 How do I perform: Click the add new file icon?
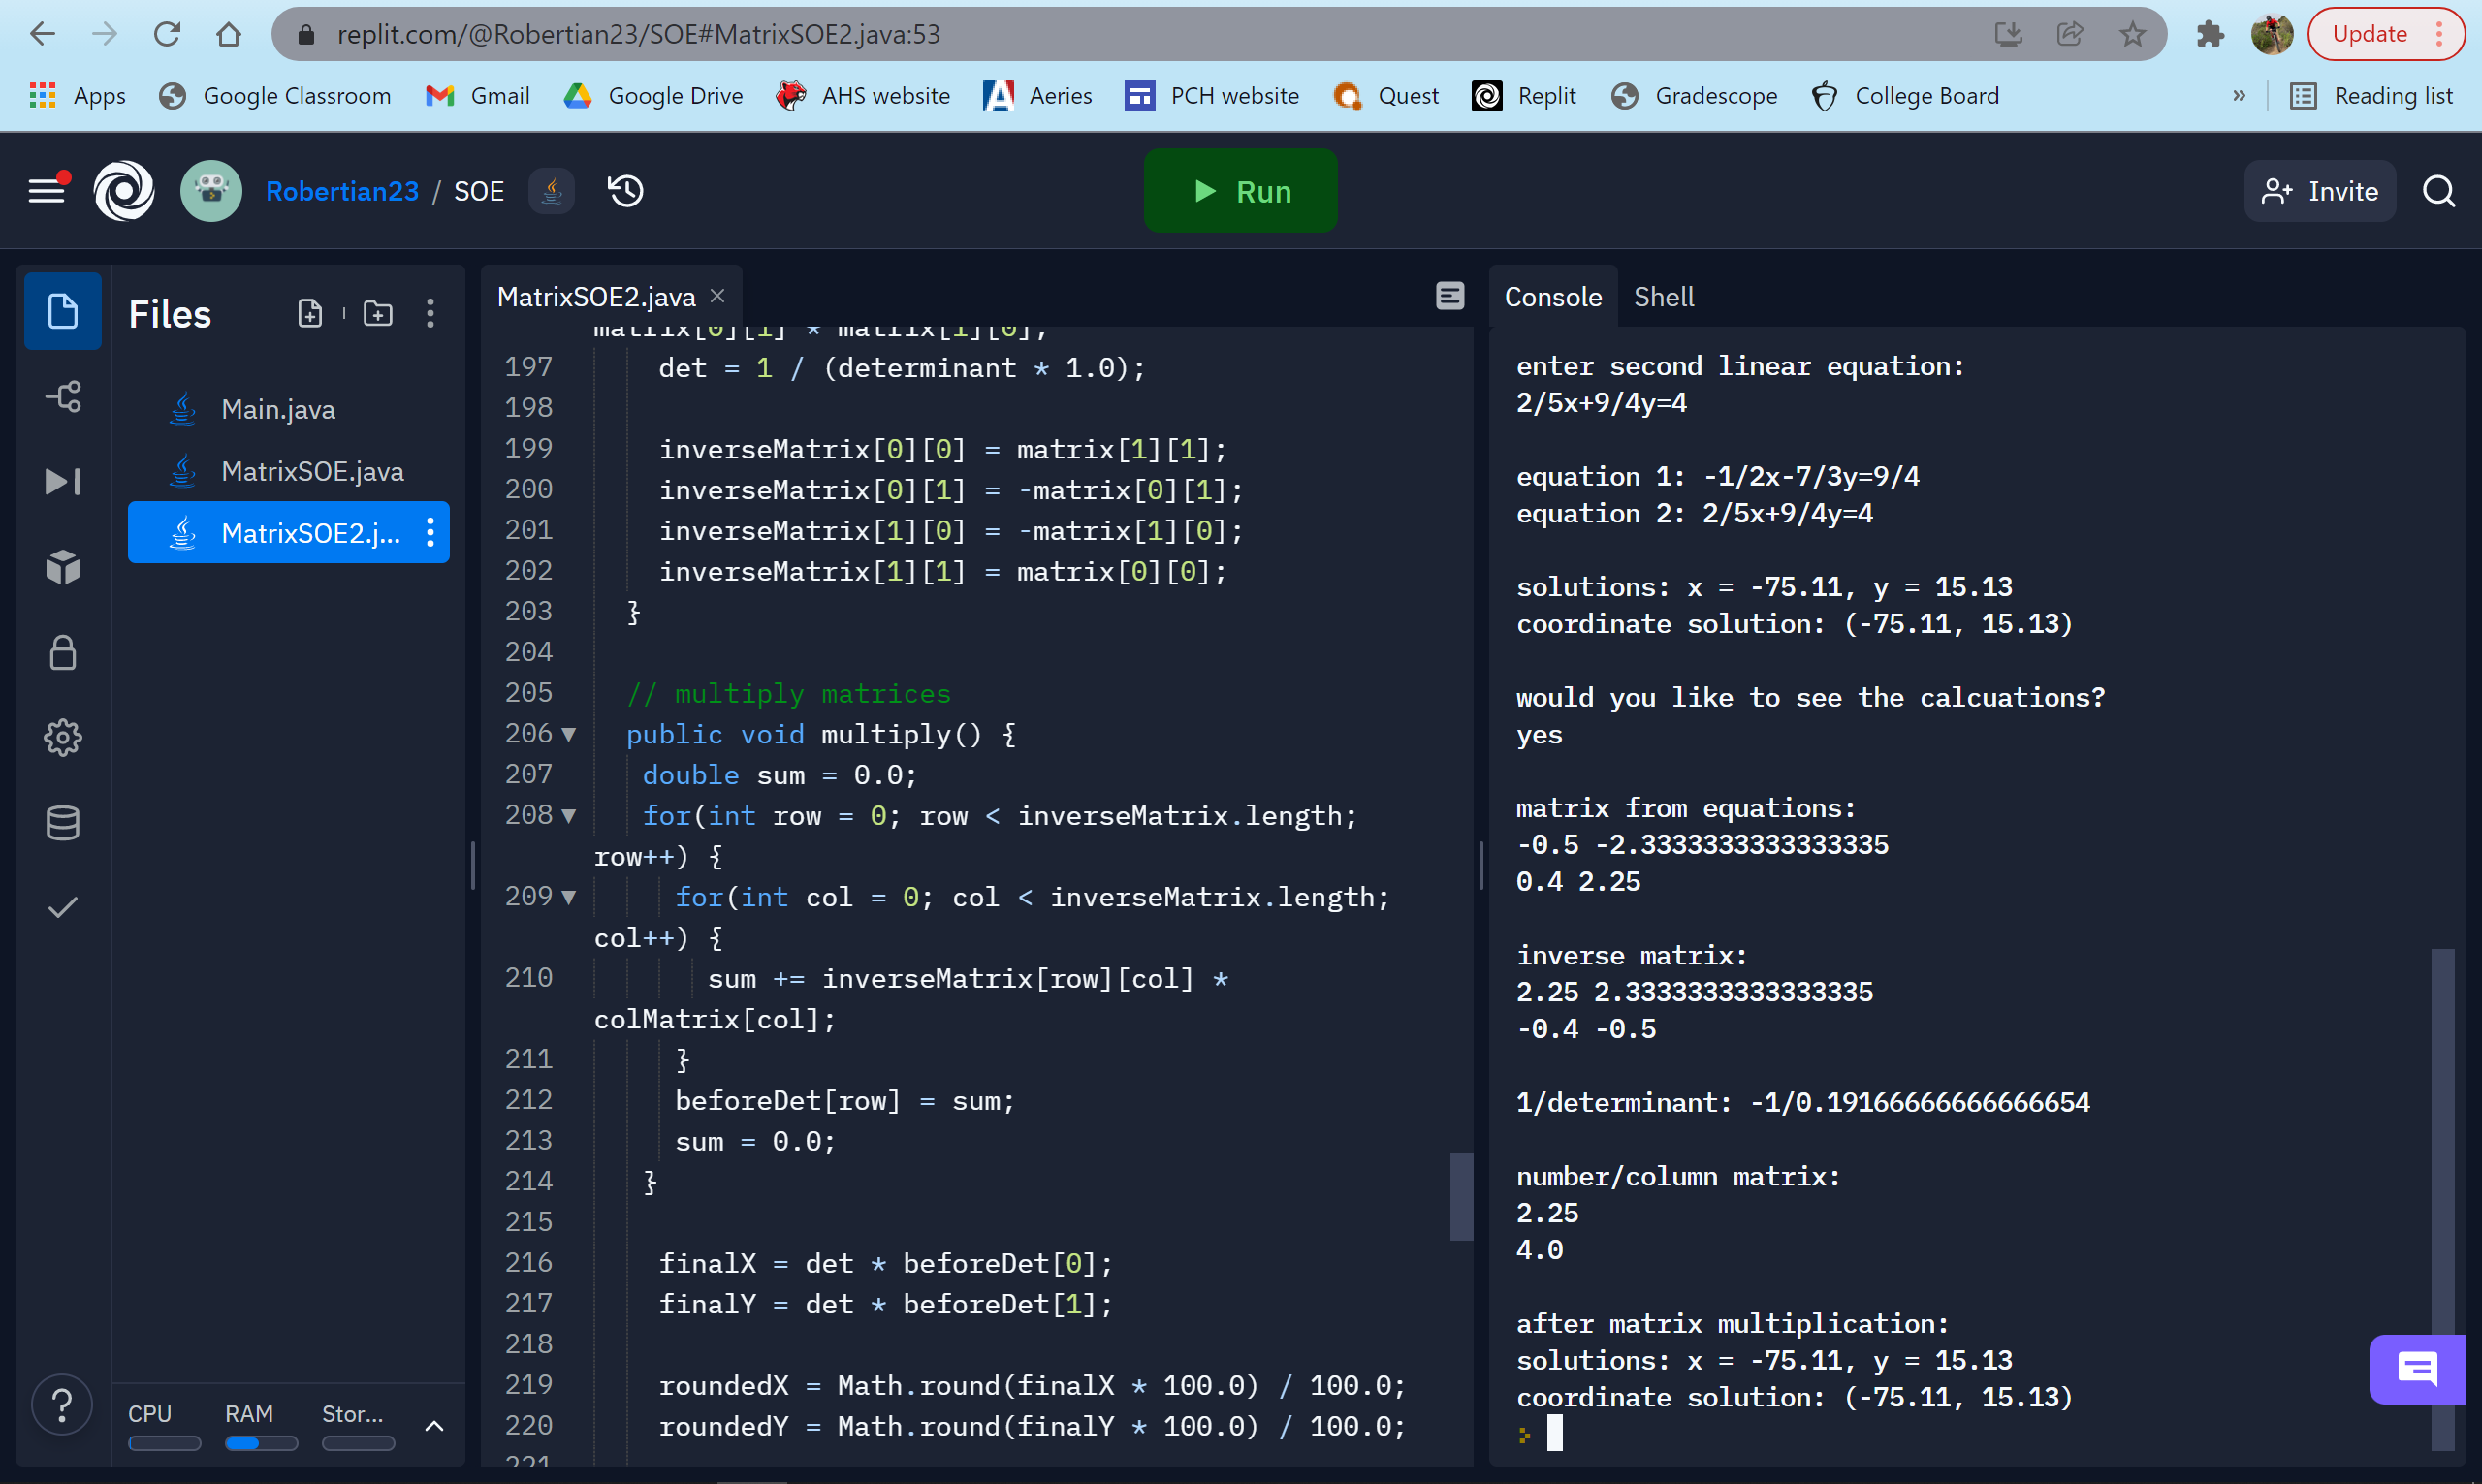pyautogui.click(x=310, y=314)
